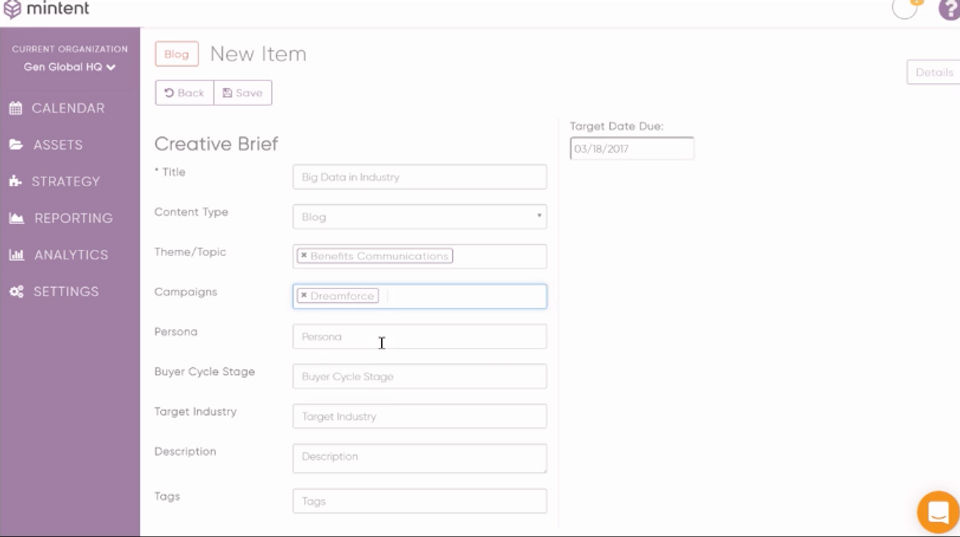
Task: Click the assets folder icon
Action: [16, 145]
